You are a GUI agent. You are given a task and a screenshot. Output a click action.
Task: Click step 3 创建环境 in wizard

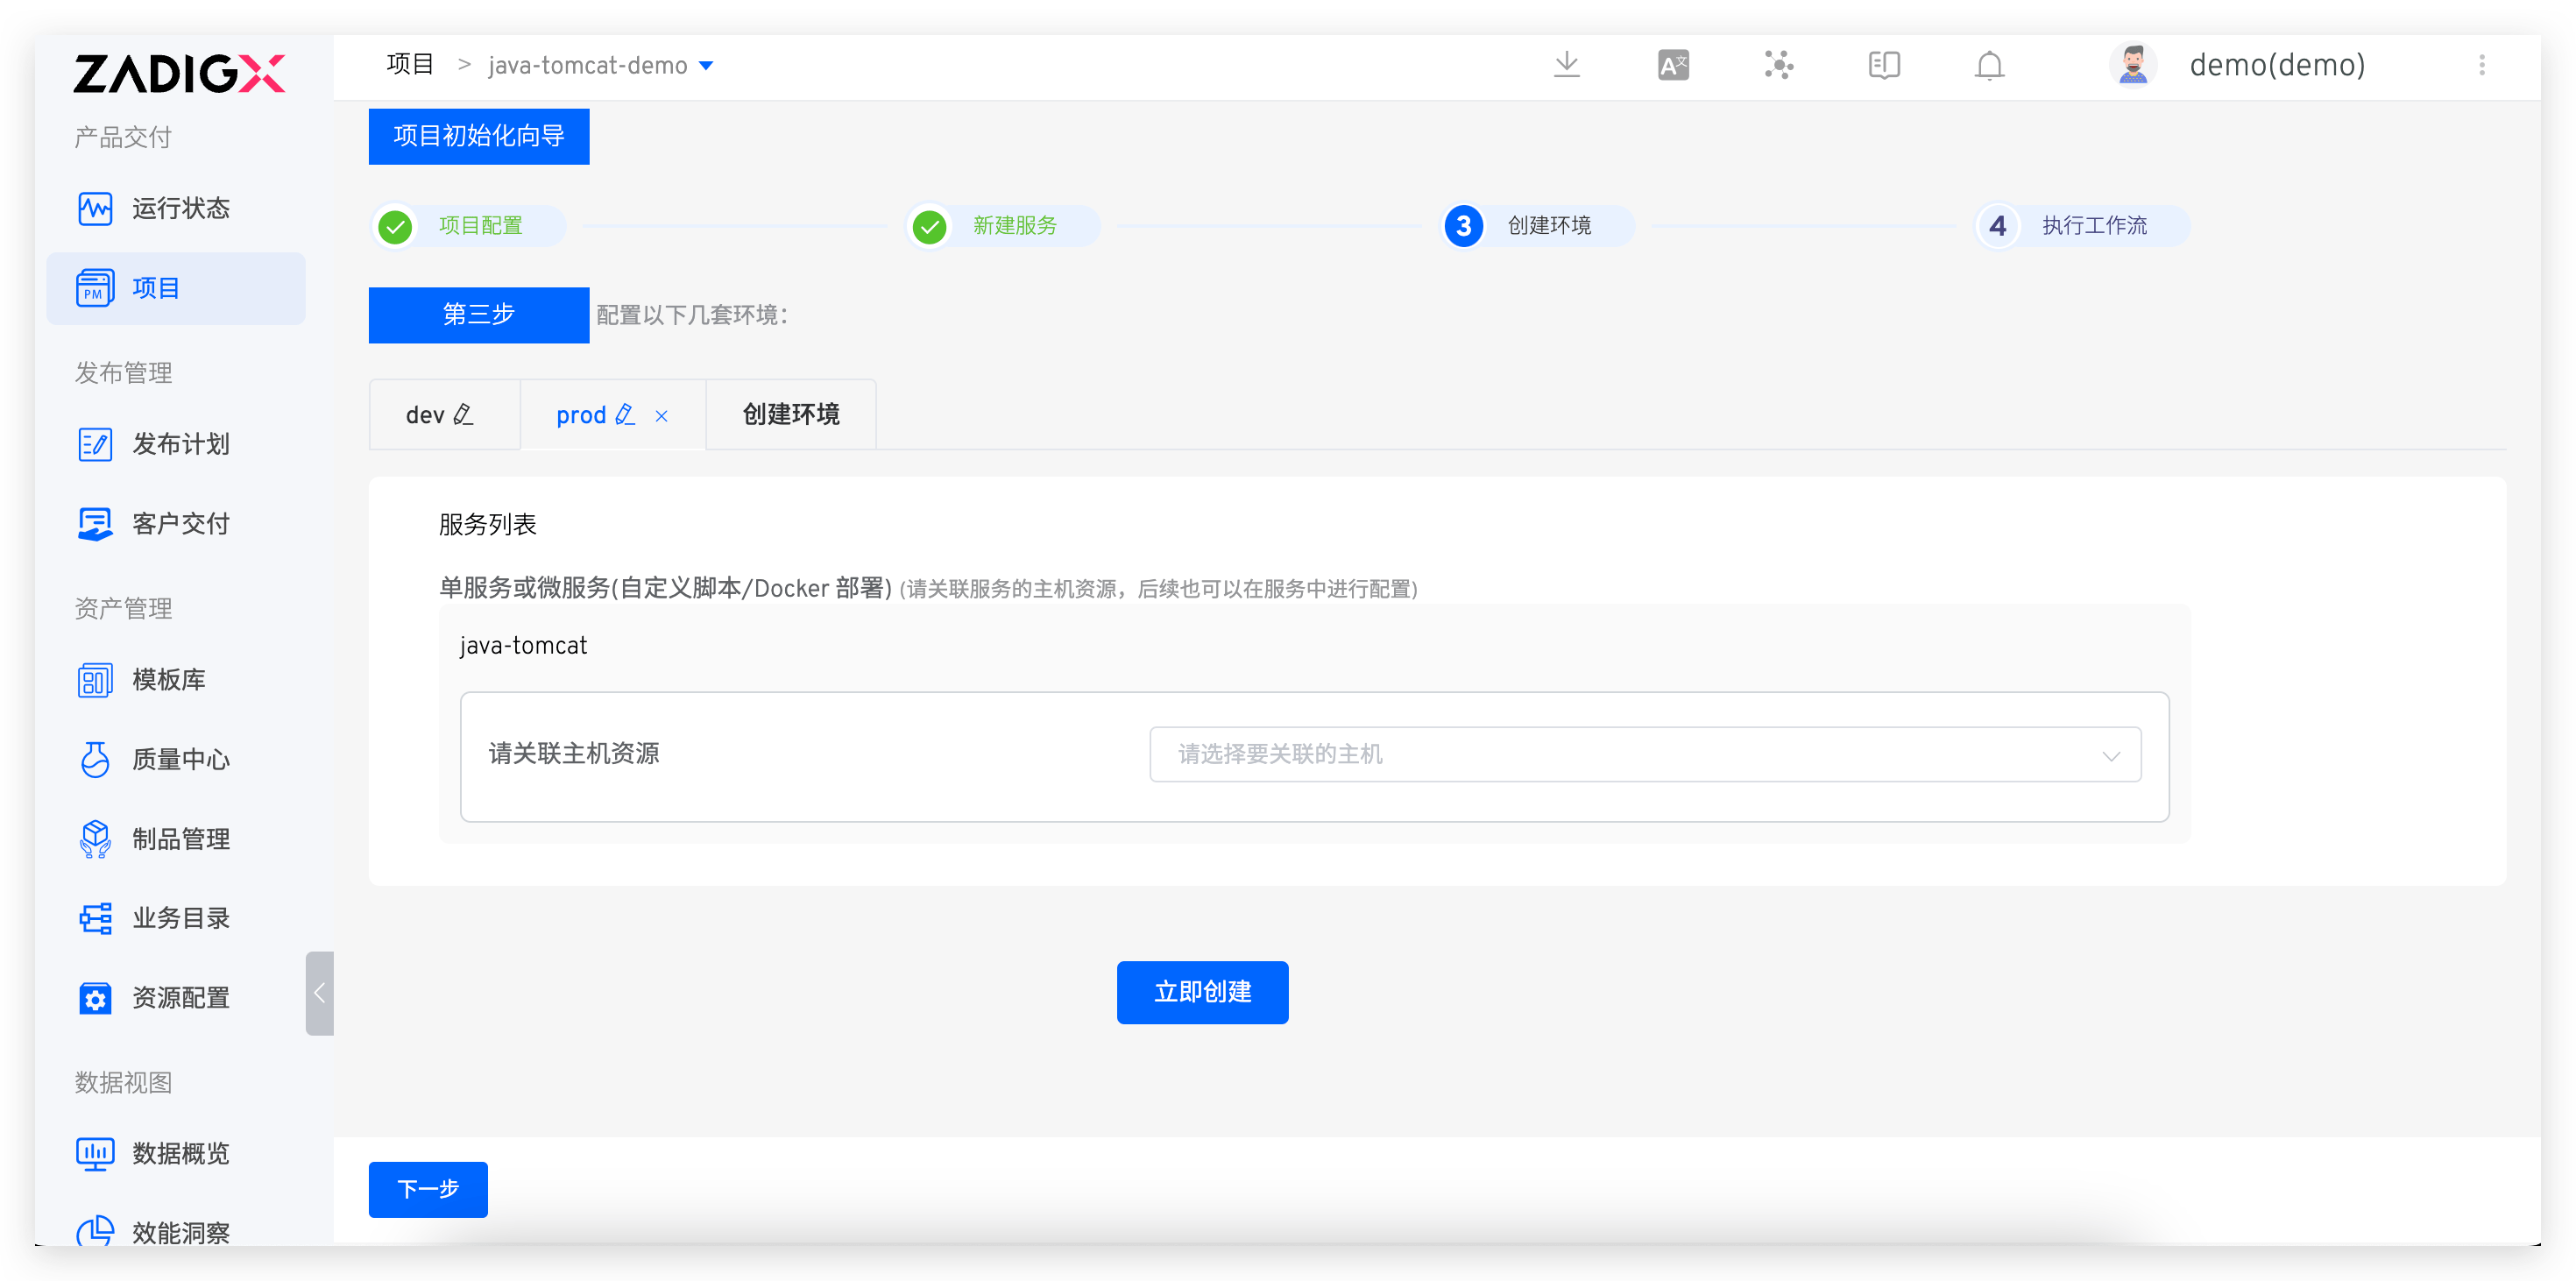pyautogui.click(x=1538, y=226)
